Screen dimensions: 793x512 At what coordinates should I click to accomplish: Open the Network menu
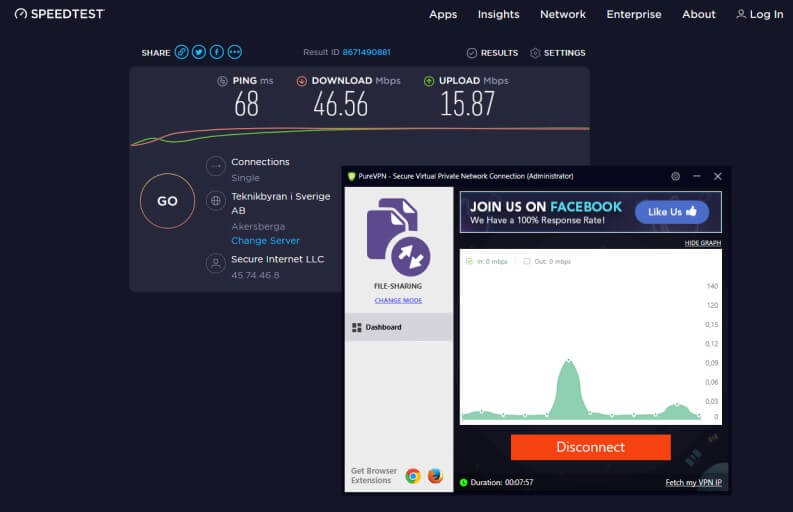[563, 15]
